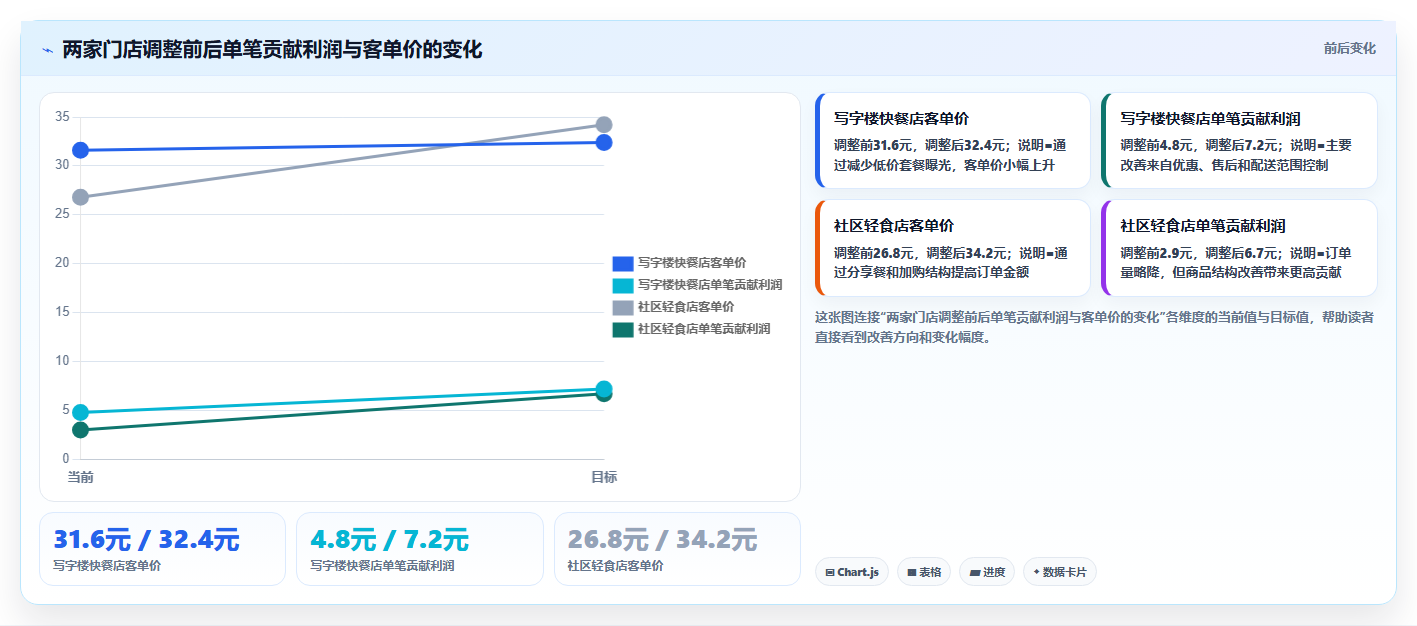Screen dimensions: 1417x626
Task: Click the 35 y-axis tick label
Action: pyautogui.click(x=62, y=117)
